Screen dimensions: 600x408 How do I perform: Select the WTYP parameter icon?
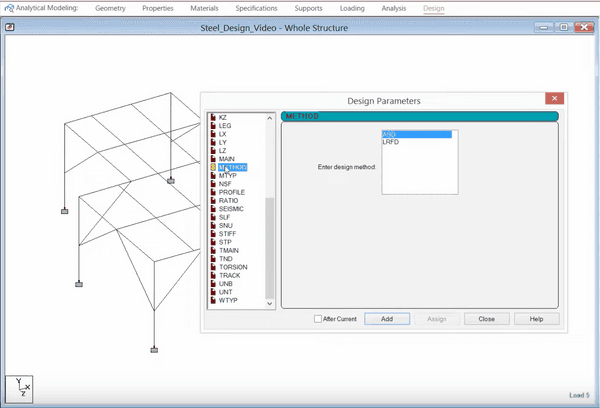213,300
